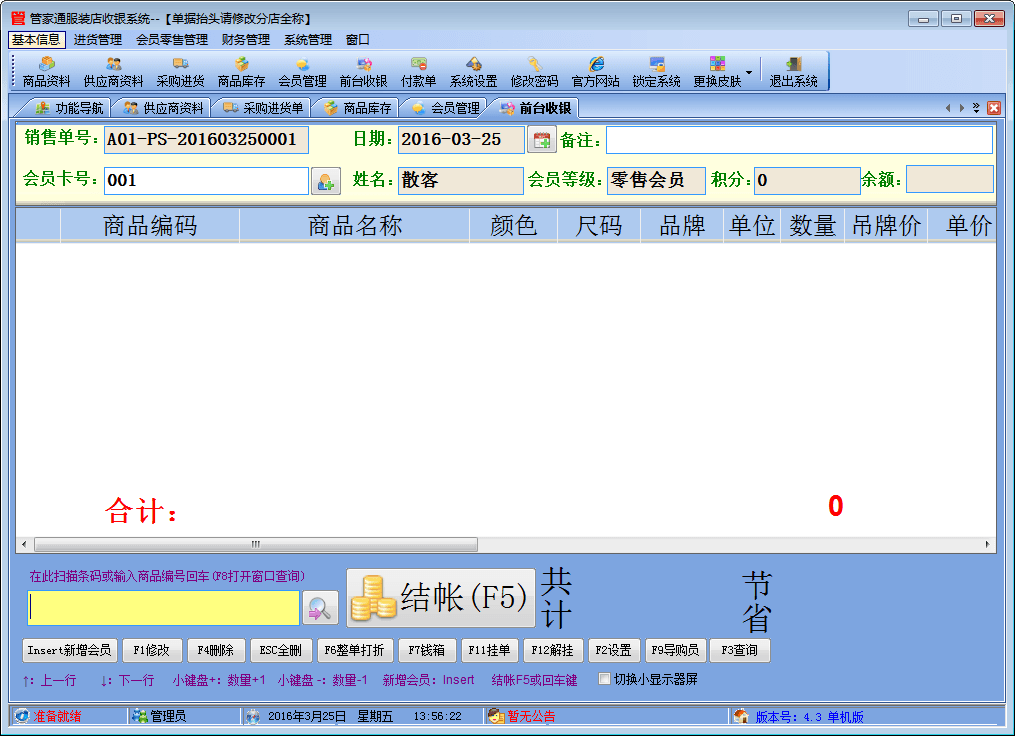The image size is (1015, 736).
Task: Open the 财务管理 menu
Action: pos(245,40)
